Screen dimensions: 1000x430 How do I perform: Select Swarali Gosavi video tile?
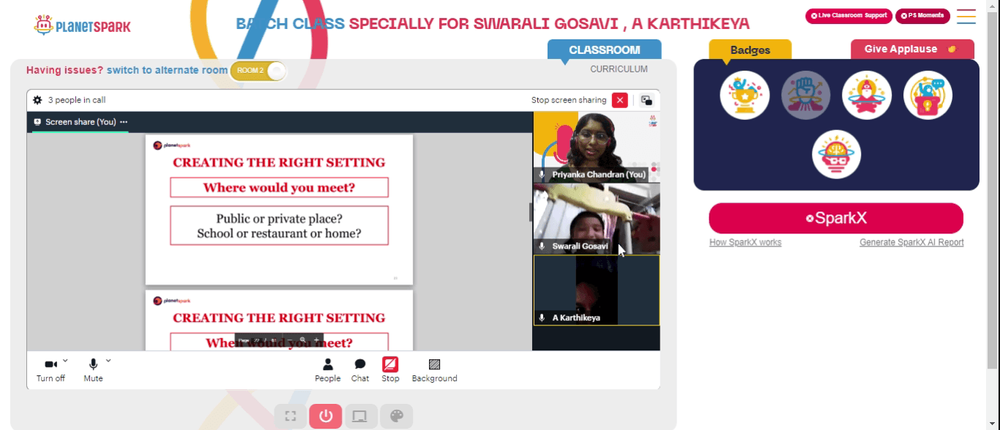click(x=596, y=219)
